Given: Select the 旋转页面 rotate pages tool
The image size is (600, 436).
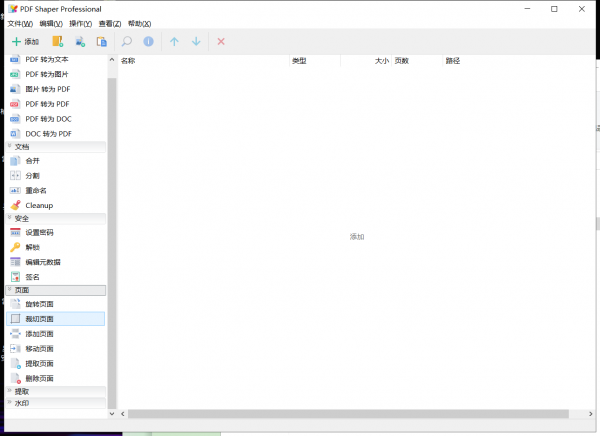Looking at the screenshot, I should pyautogui.click(x=56, y=304).
